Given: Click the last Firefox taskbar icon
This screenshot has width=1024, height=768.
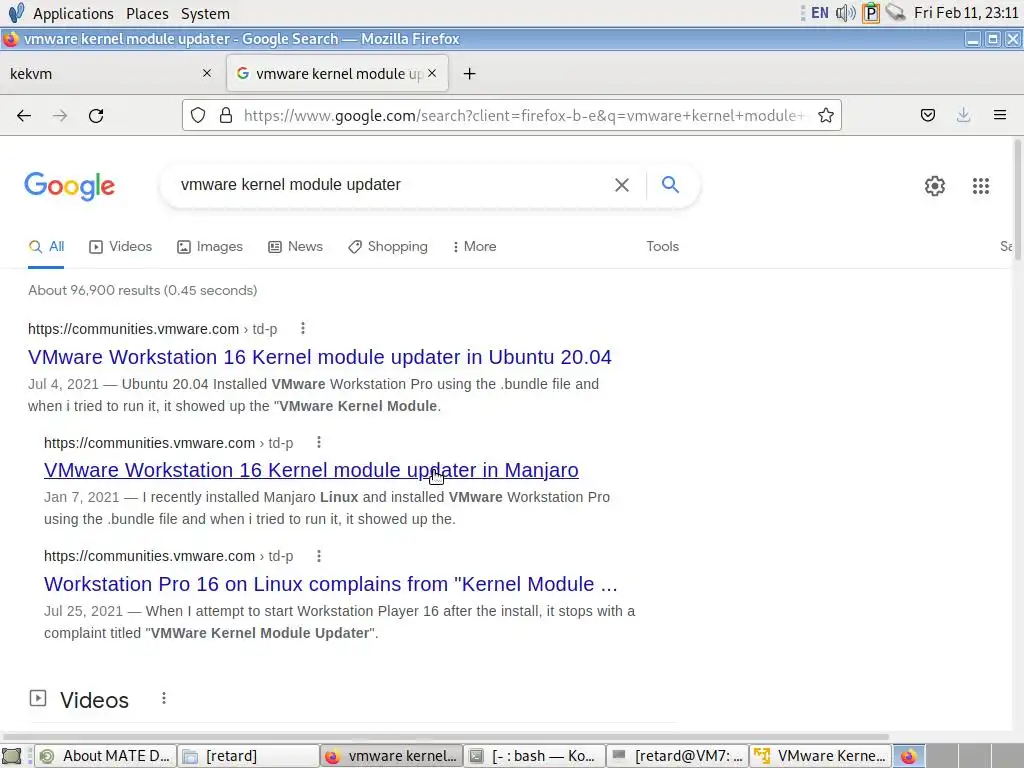Looking at the screenshot, I should coord(908,756).
